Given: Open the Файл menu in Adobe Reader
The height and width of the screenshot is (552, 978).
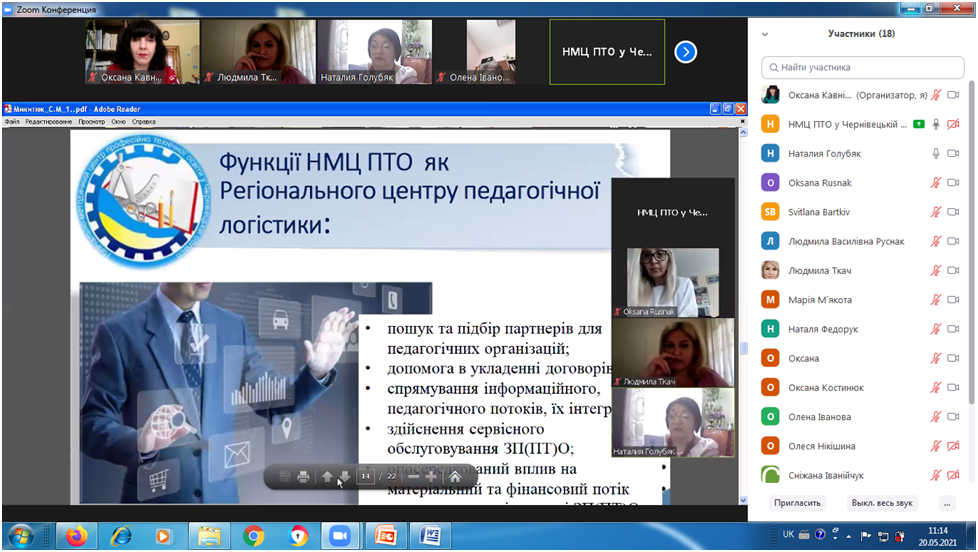Looking at the screenshot, I should pos(12,122).
